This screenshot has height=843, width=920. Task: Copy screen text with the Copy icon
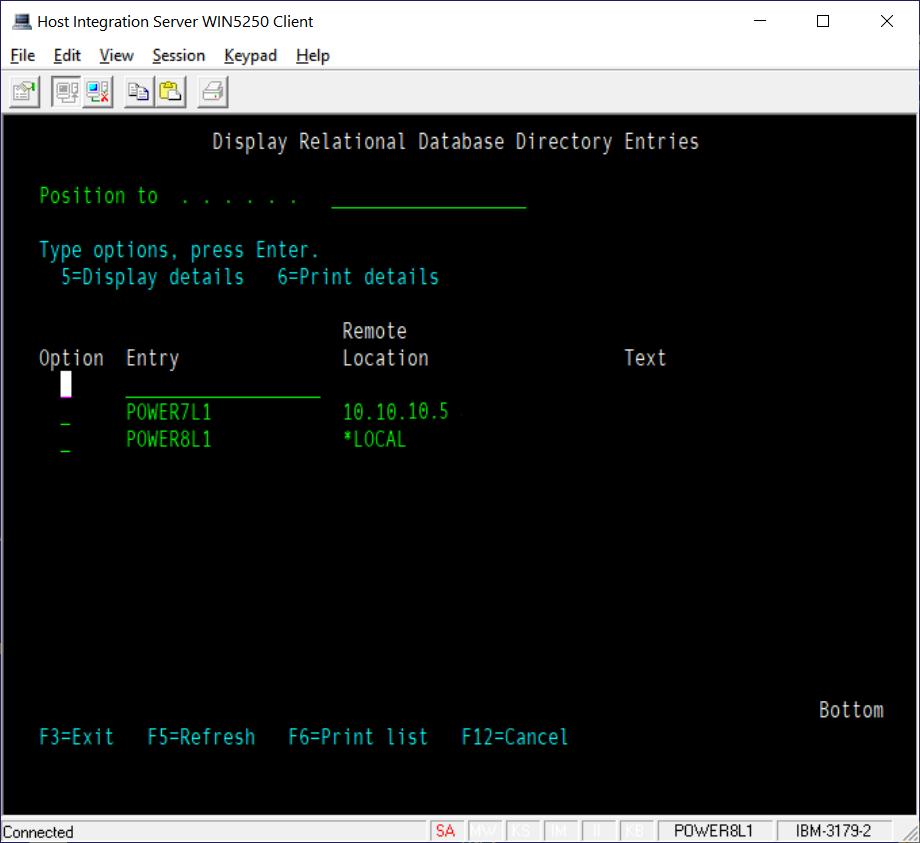point(137,91)
